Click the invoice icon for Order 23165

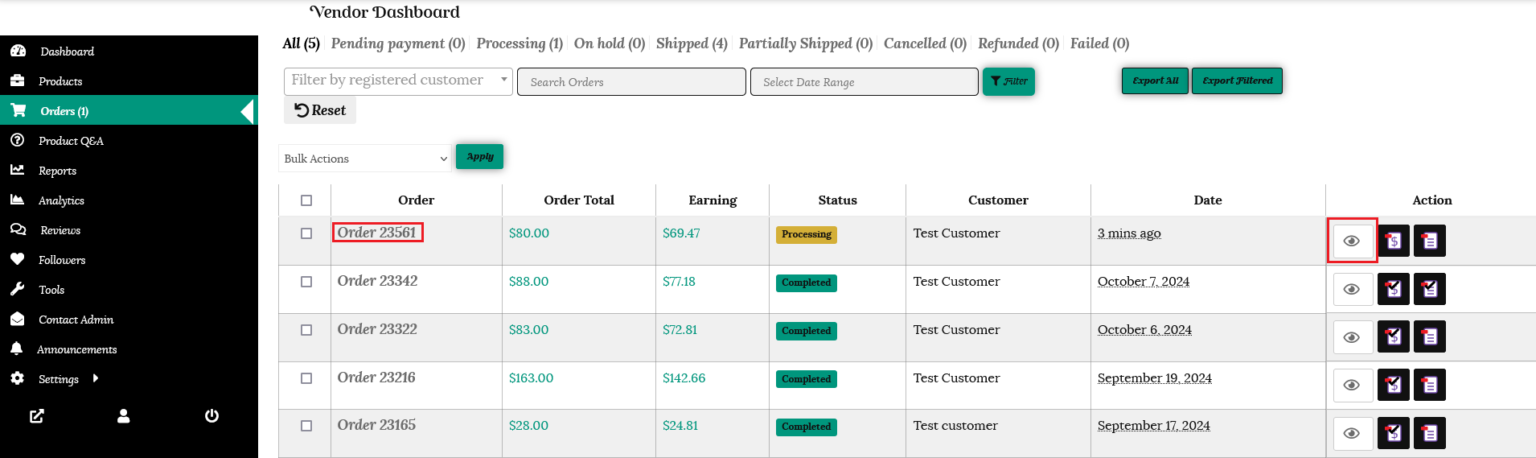point(1393,433)
